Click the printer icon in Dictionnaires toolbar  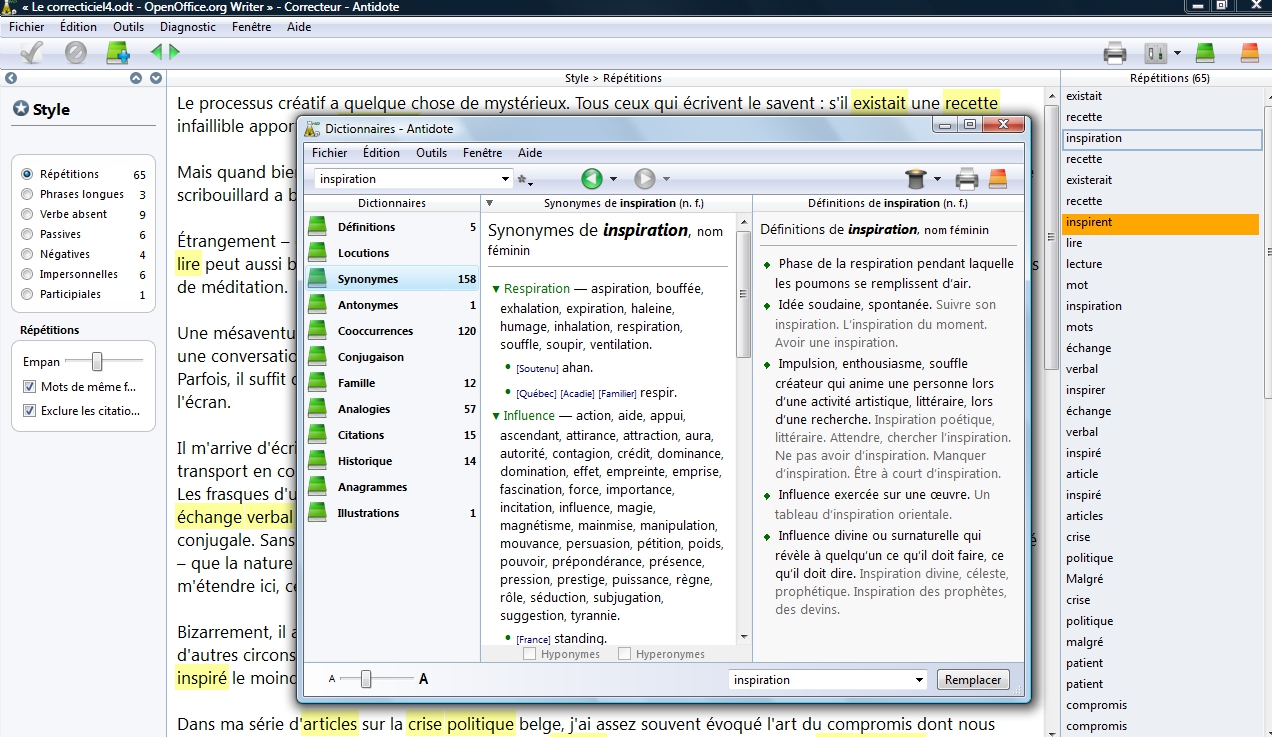(x=966, y=180)
